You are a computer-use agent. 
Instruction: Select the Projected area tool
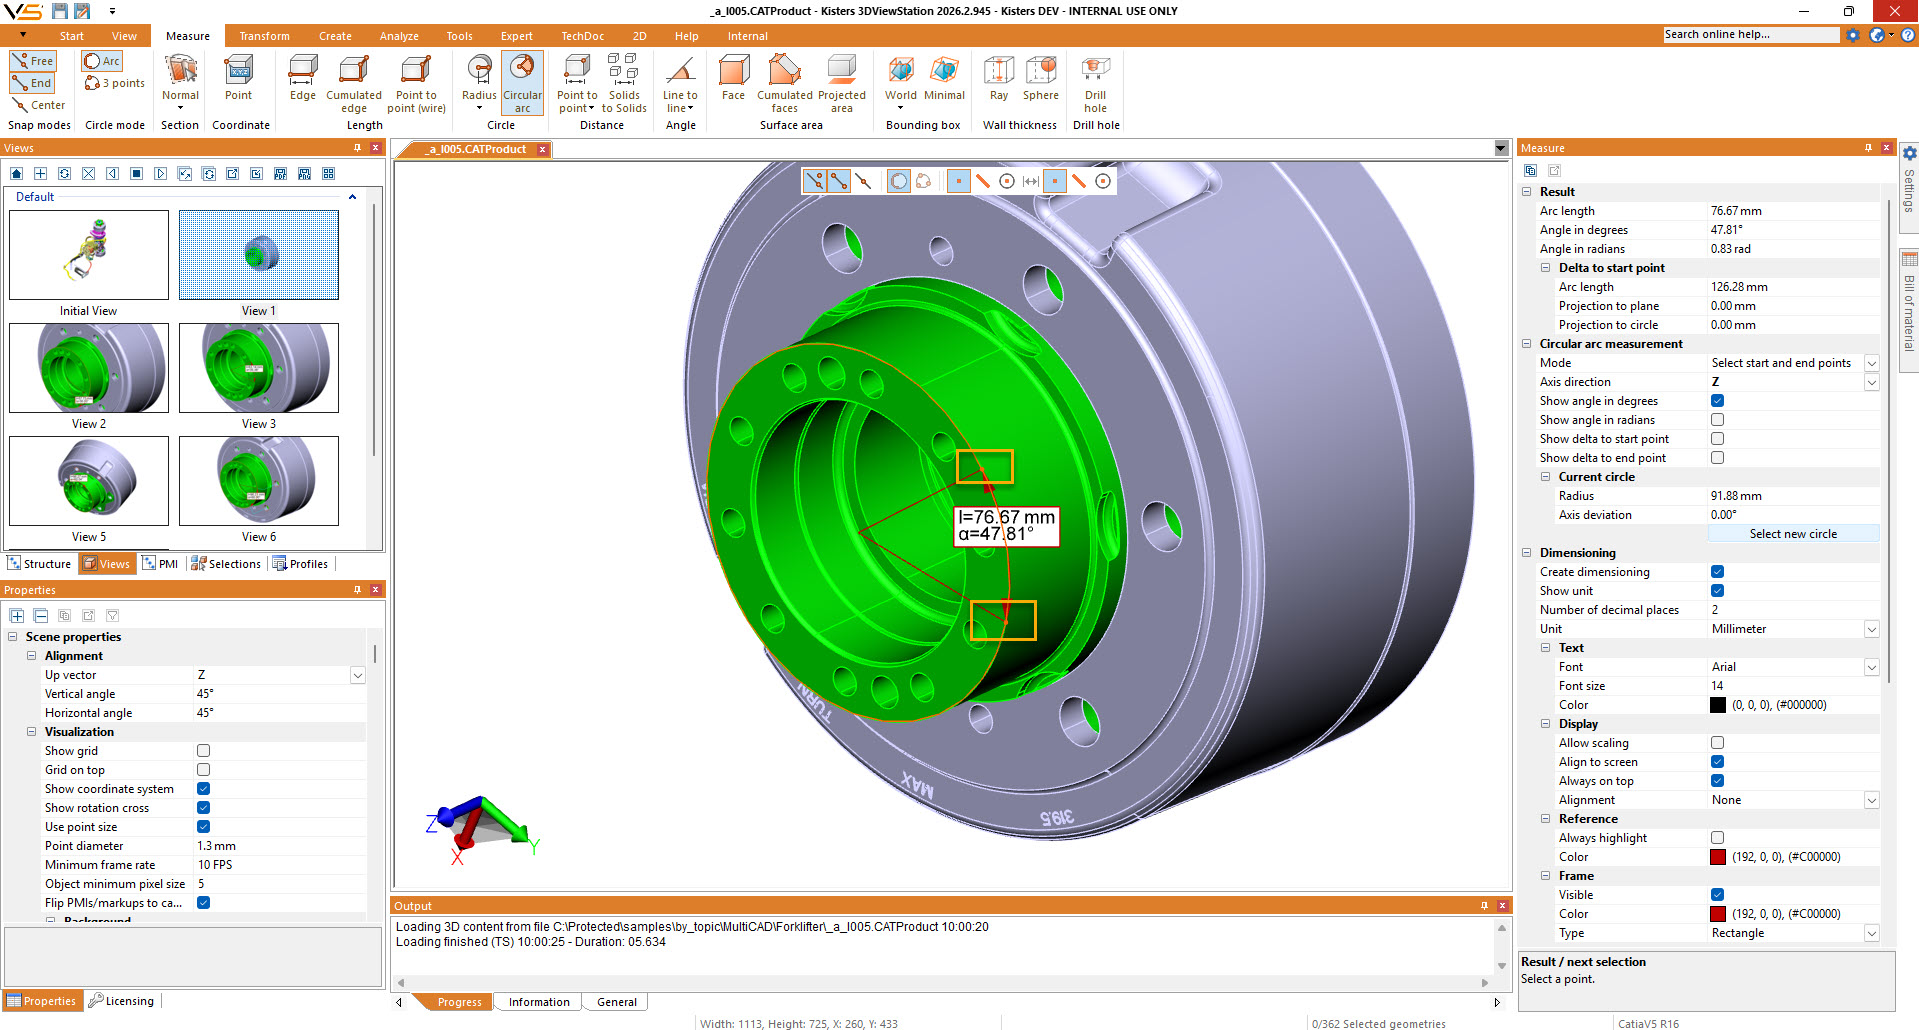click(842, 84)
